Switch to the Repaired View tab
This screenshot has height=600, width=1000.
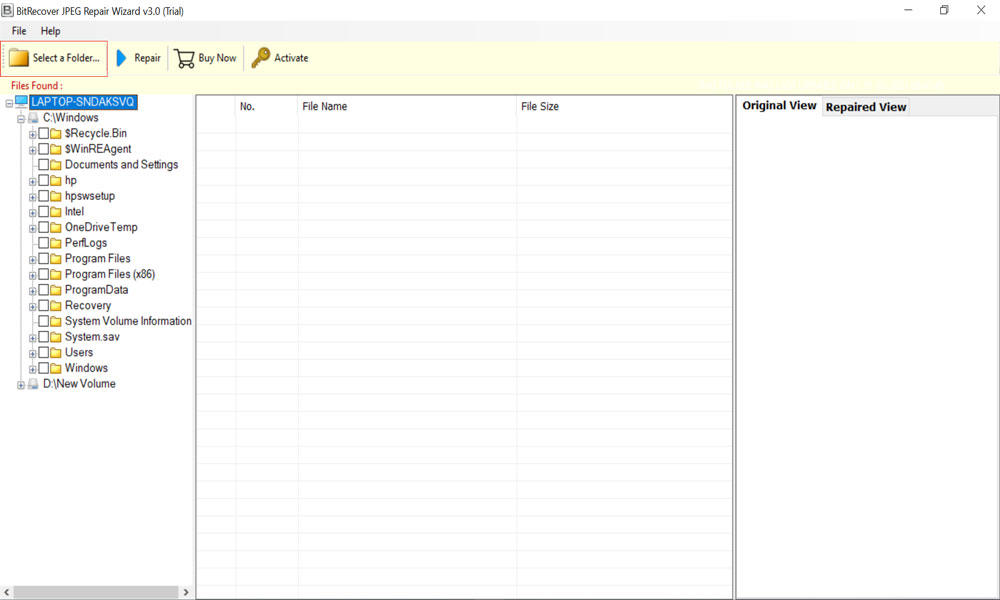coord(865,107)
